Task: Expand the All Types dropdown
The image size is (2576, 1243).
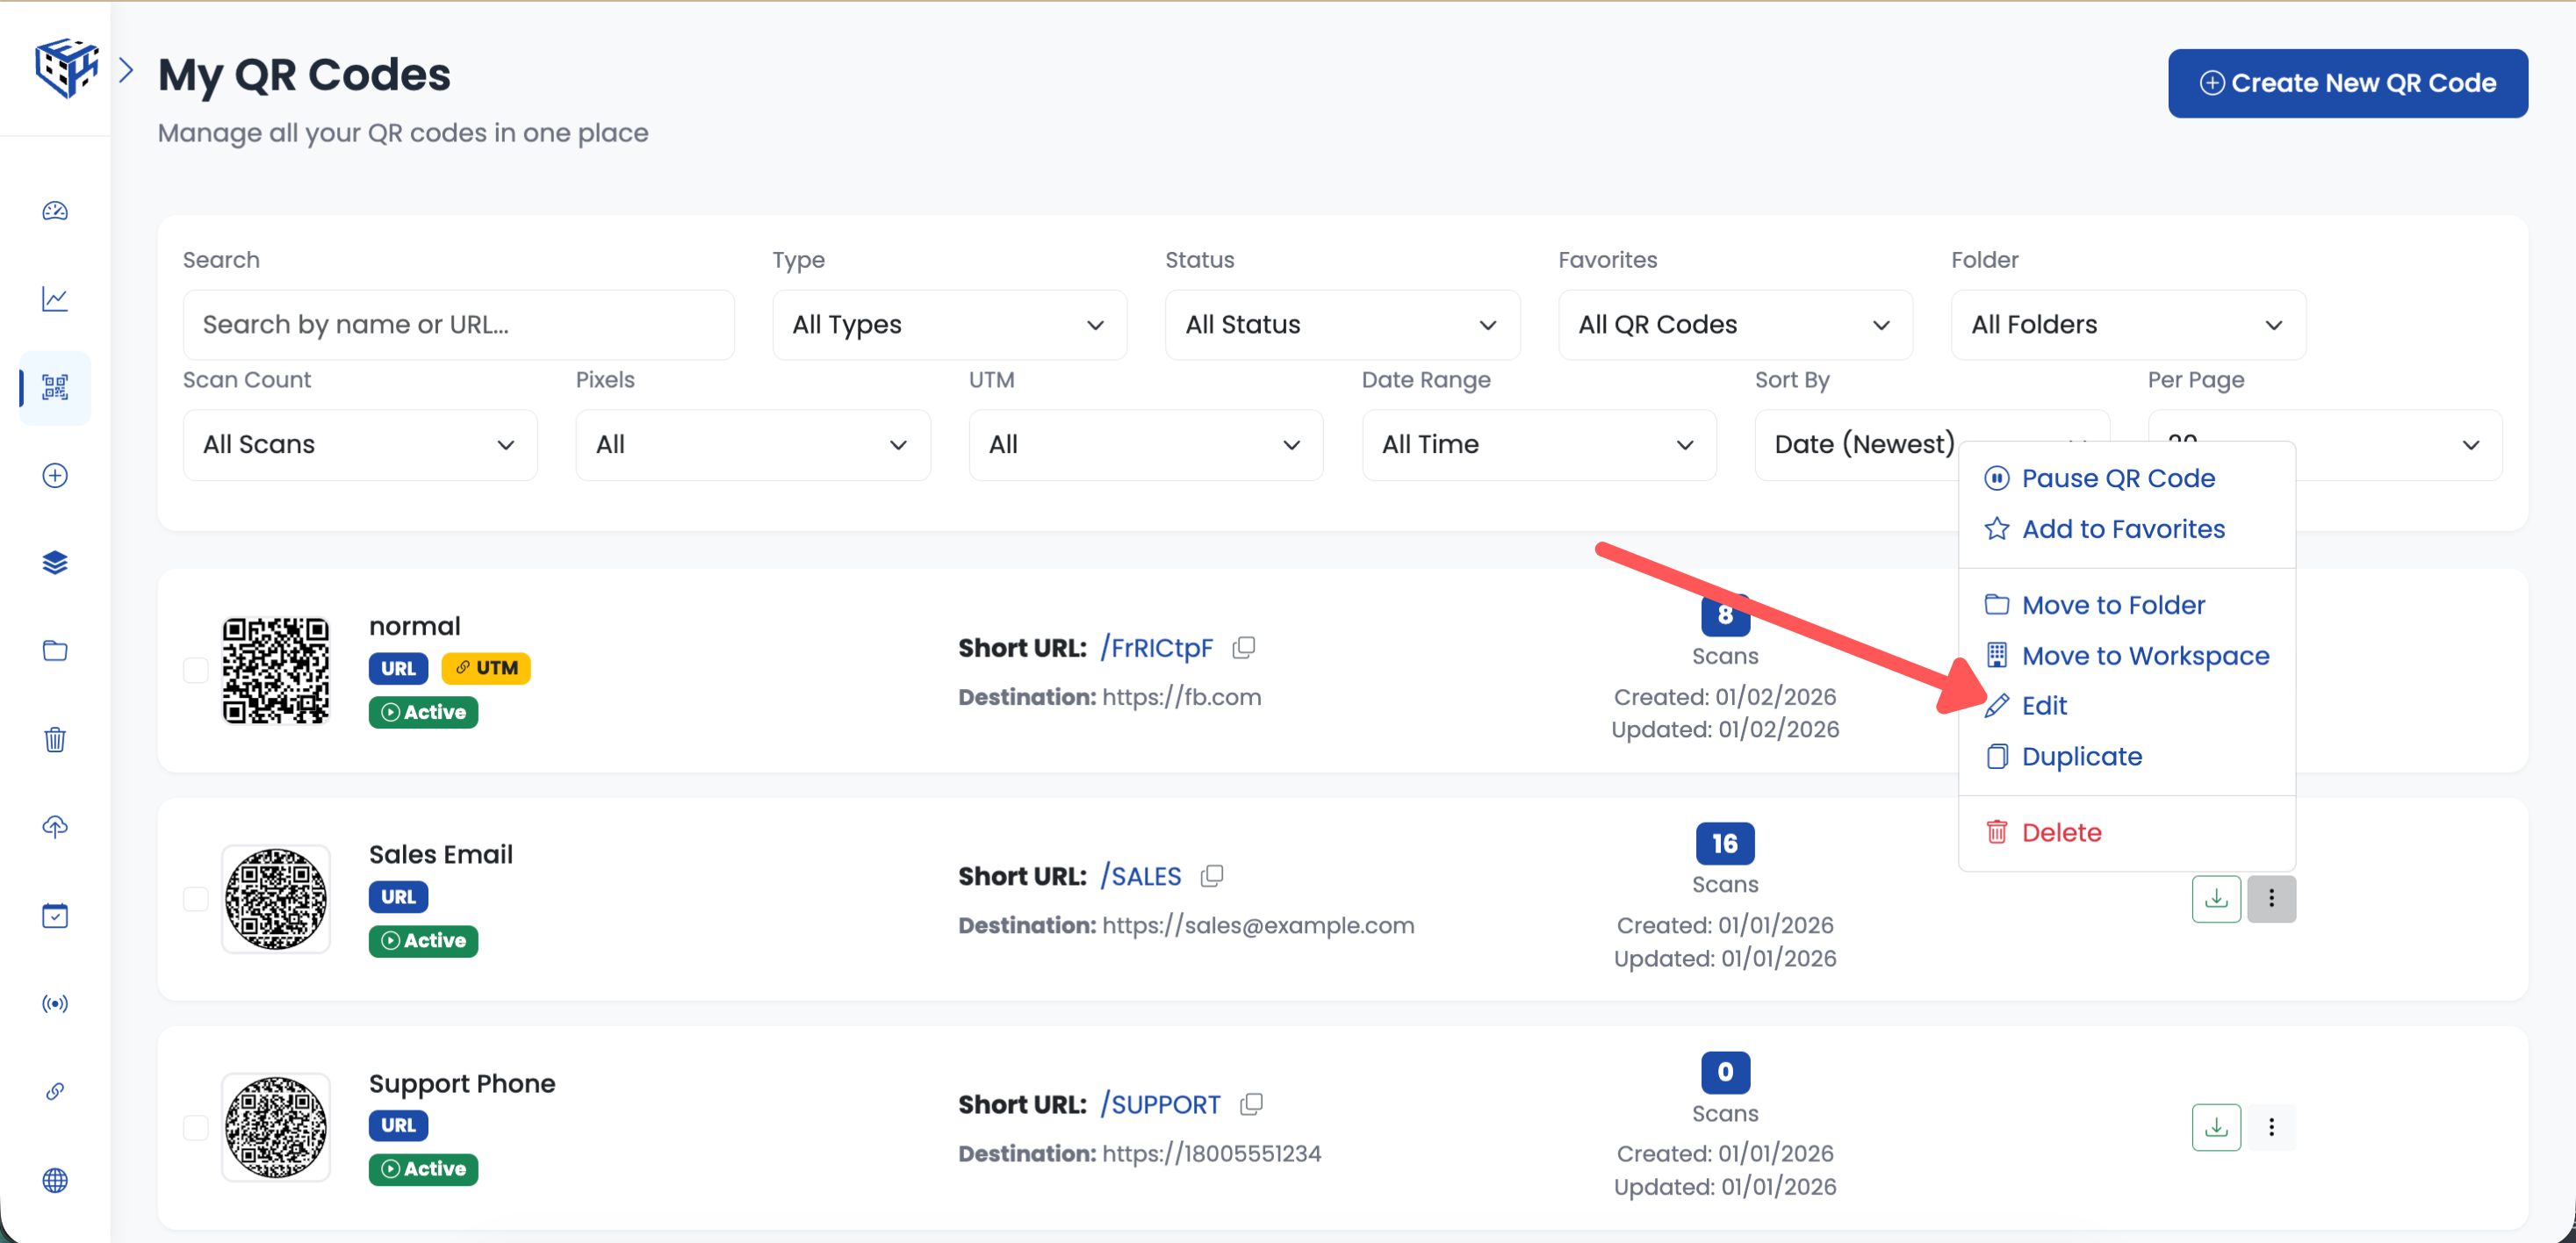Action: [948, 325]
